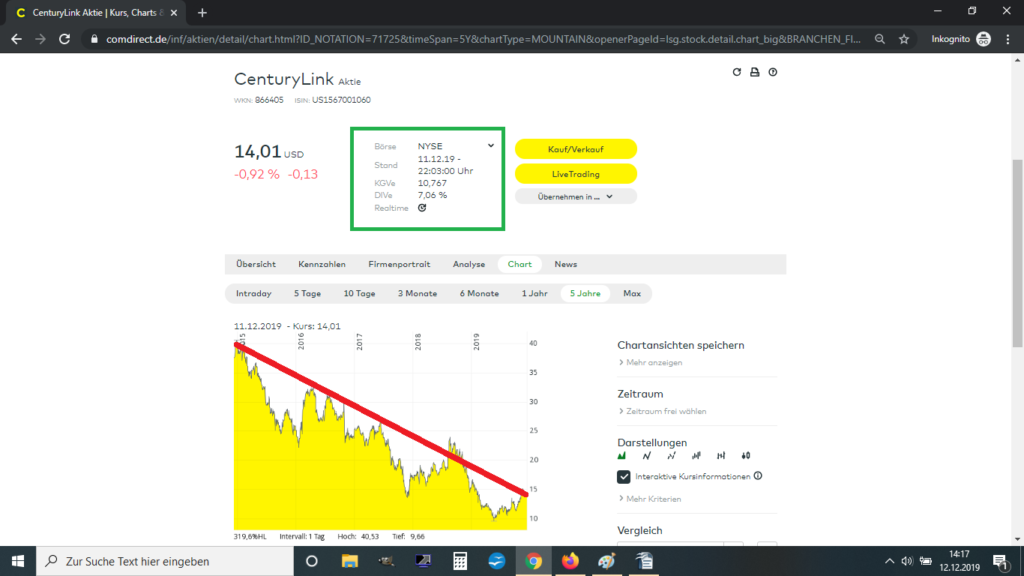Close the CenturyLink Aktie tab

pos(174,12)
